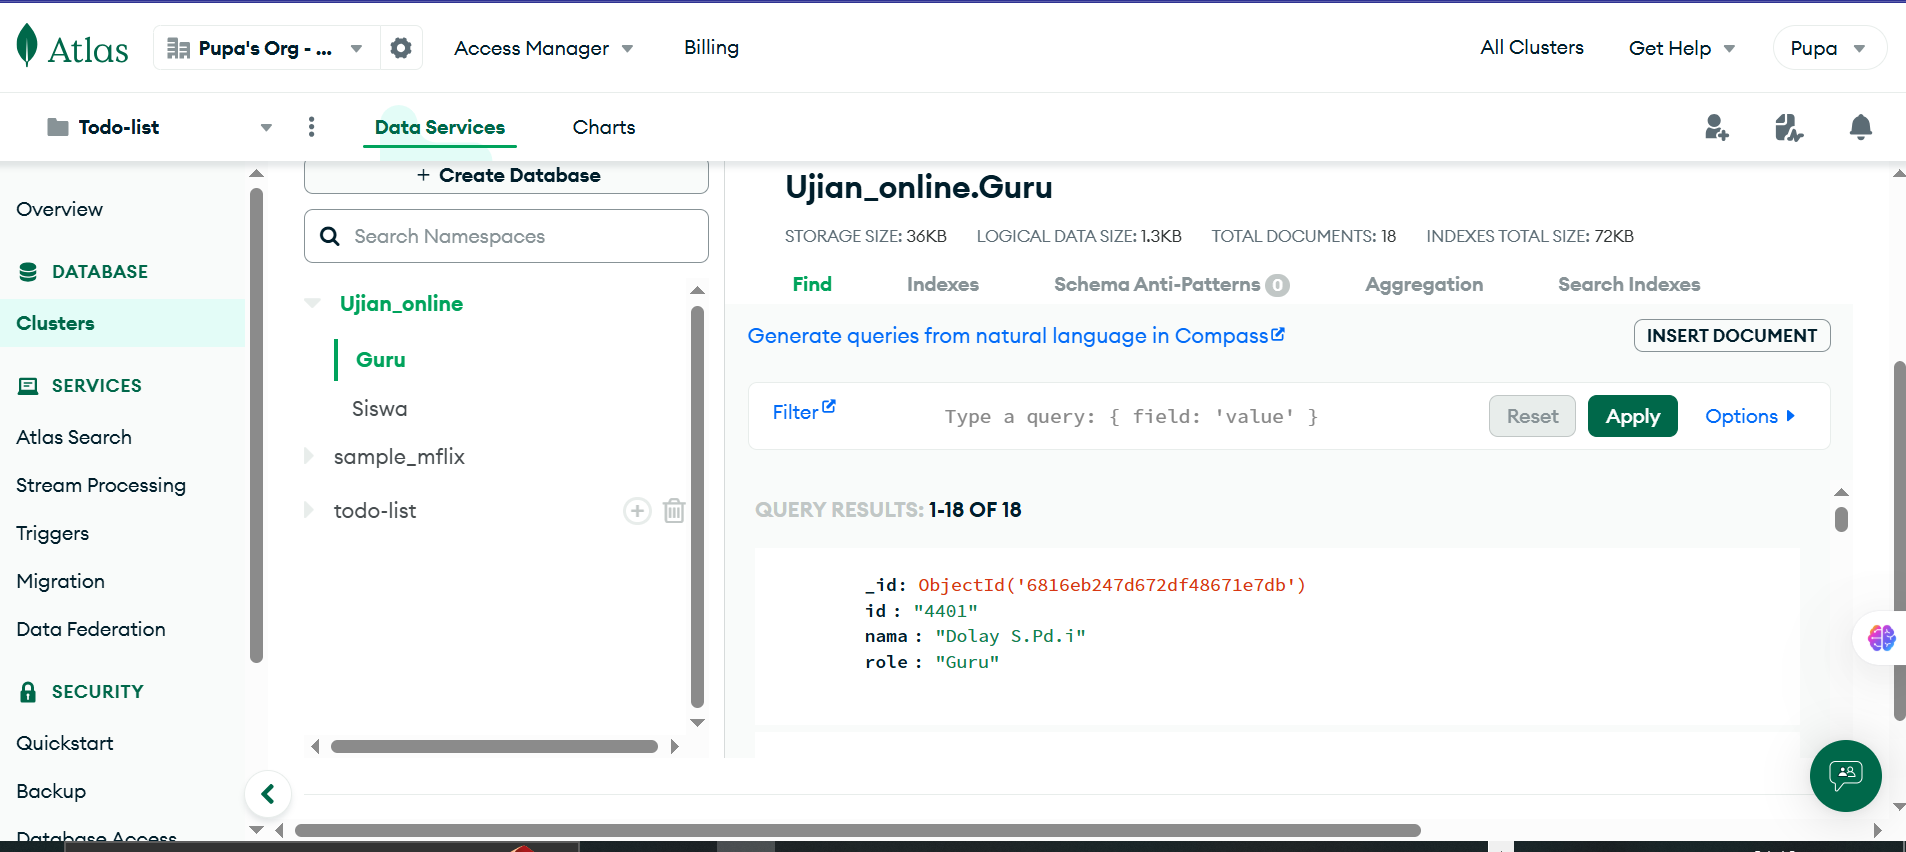Click the project activity feed icon
1906x852 pixels.
(1788, 127)
